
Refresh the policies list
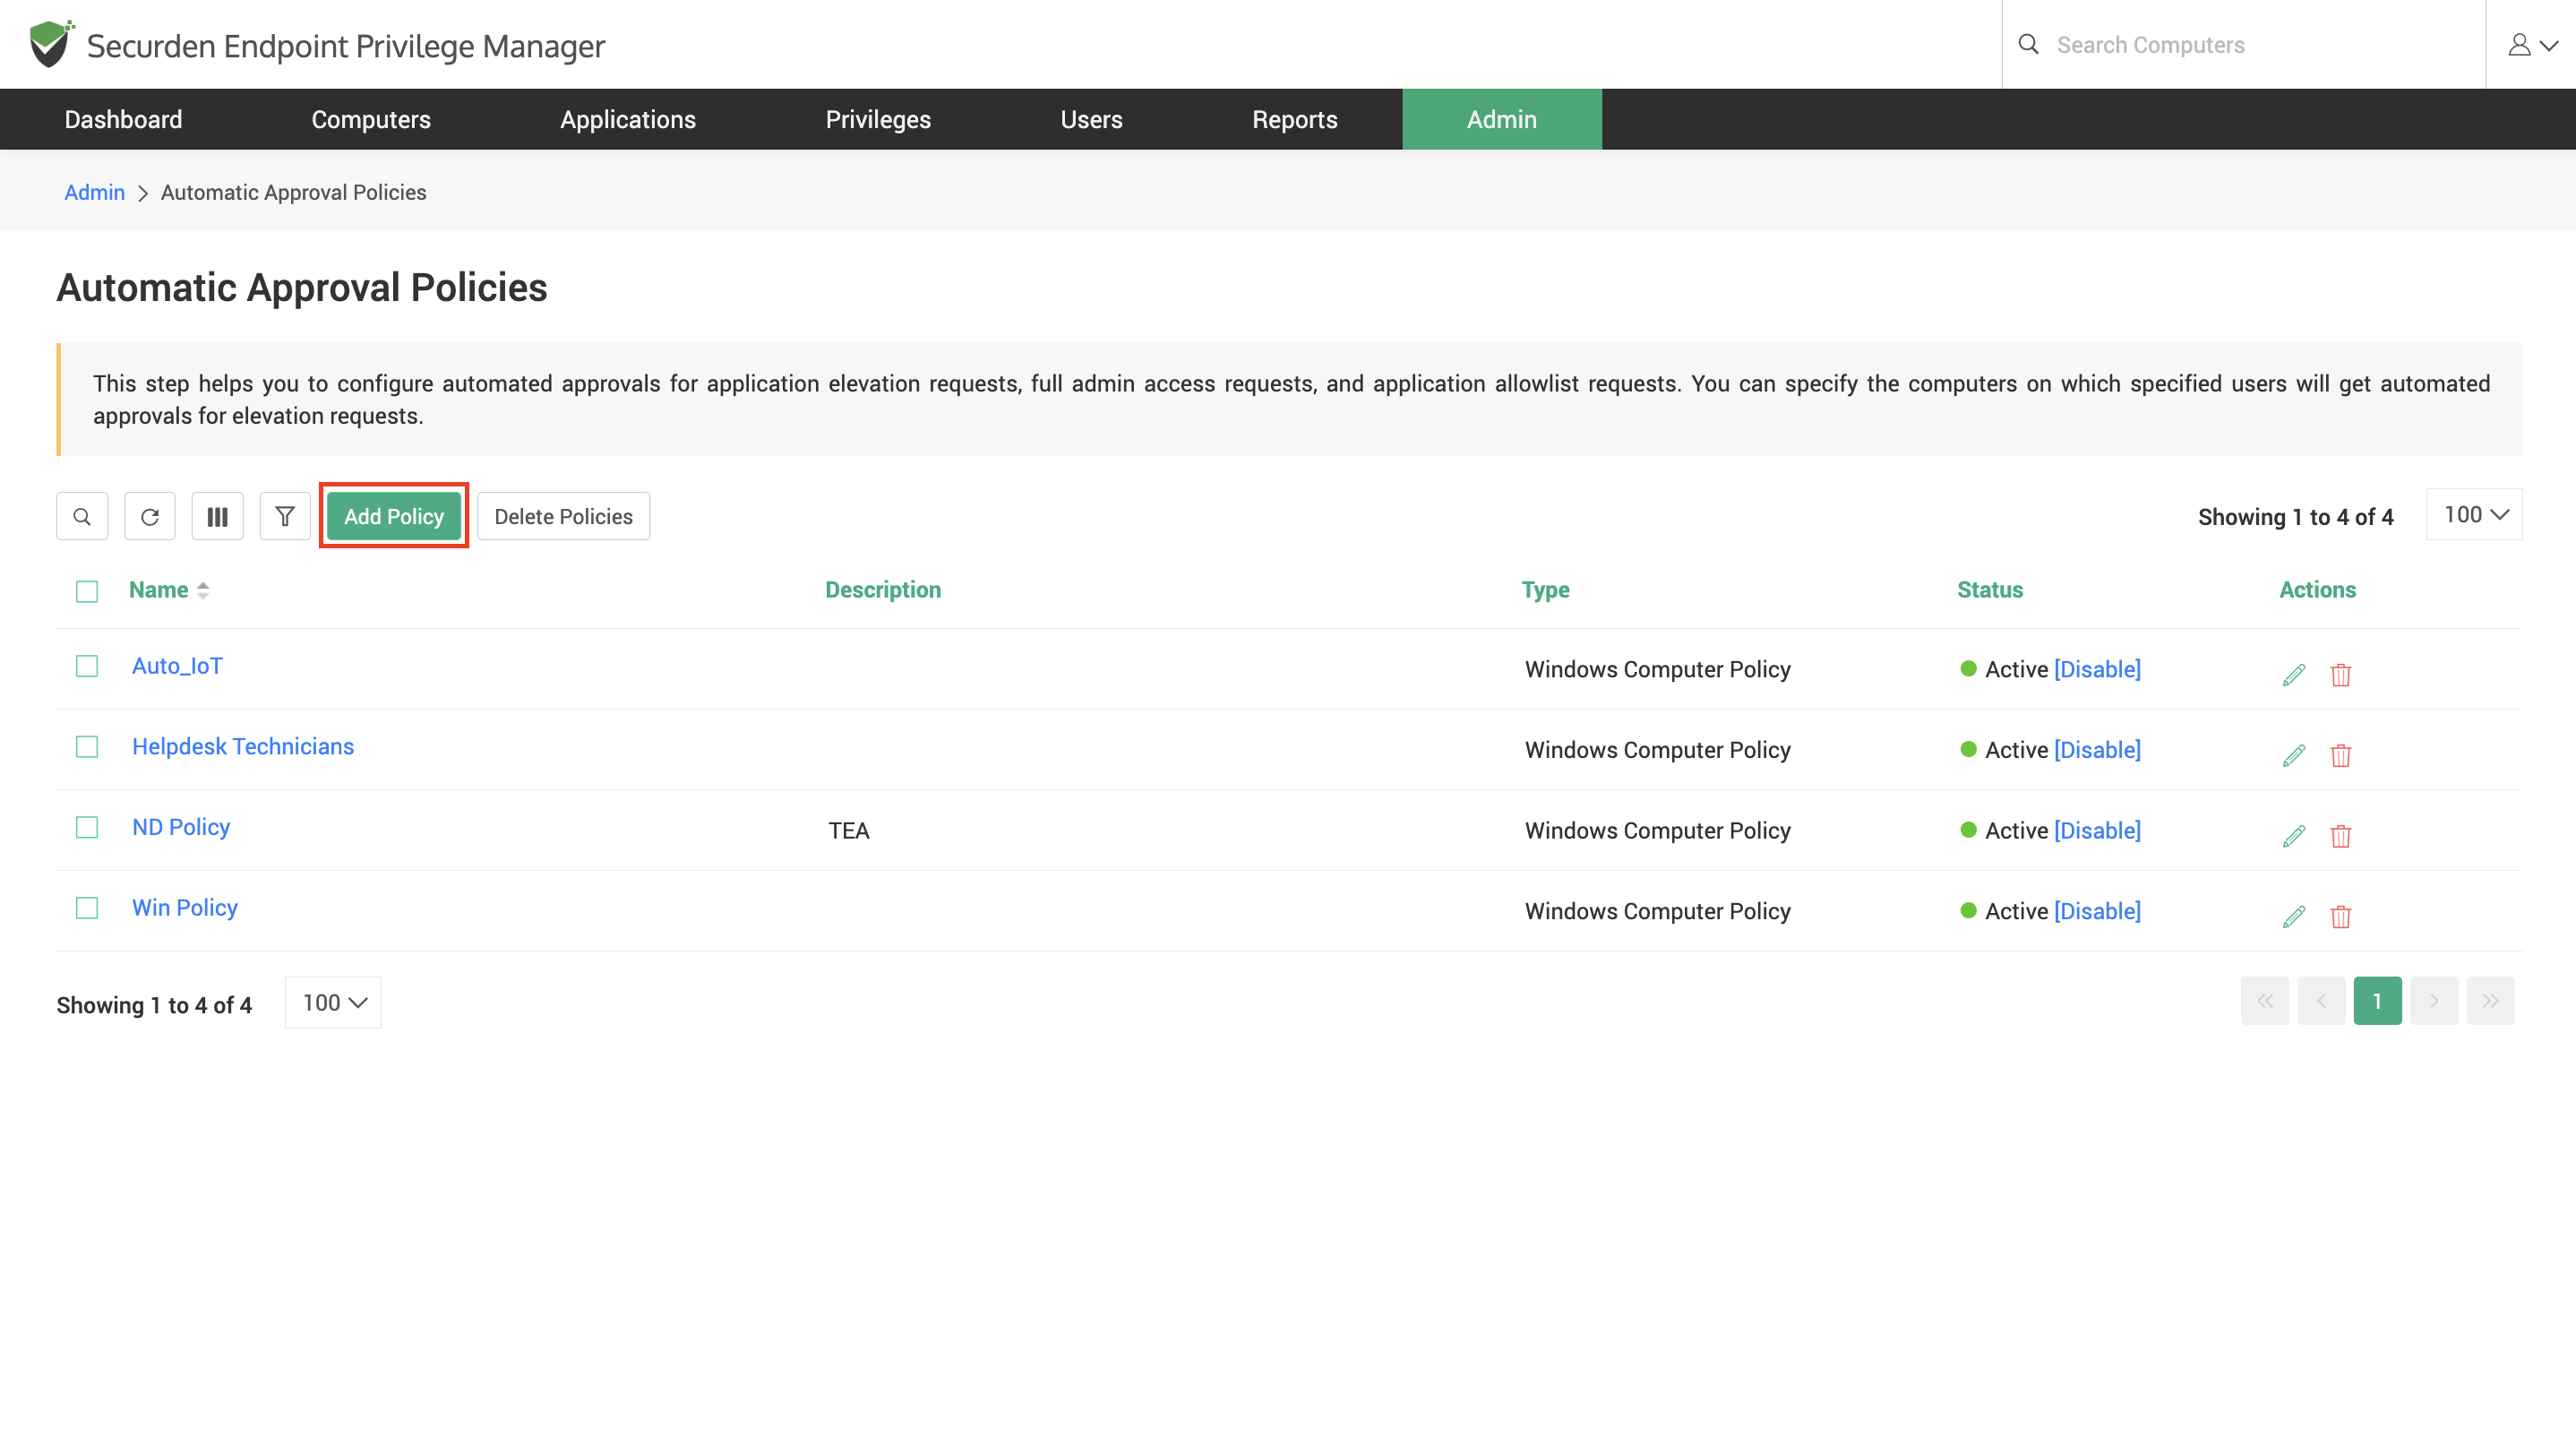[150, 516]
